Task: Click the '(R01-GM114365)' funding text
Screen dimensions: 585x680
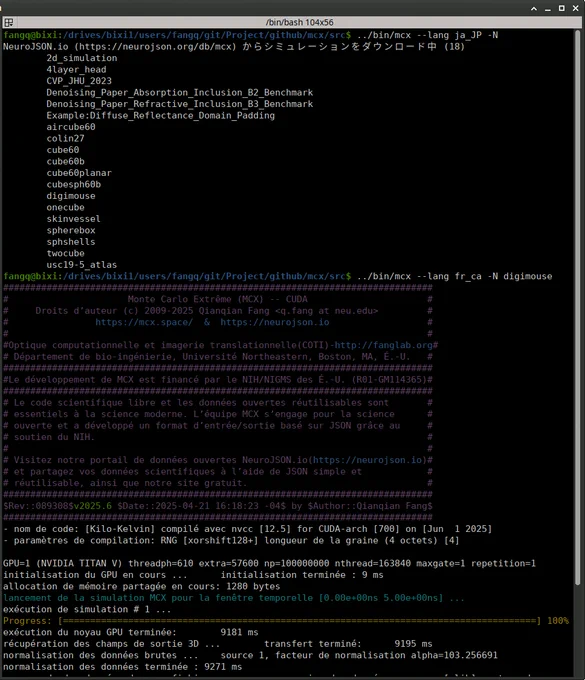Action: pyautogui.click(x=389, y=380)
